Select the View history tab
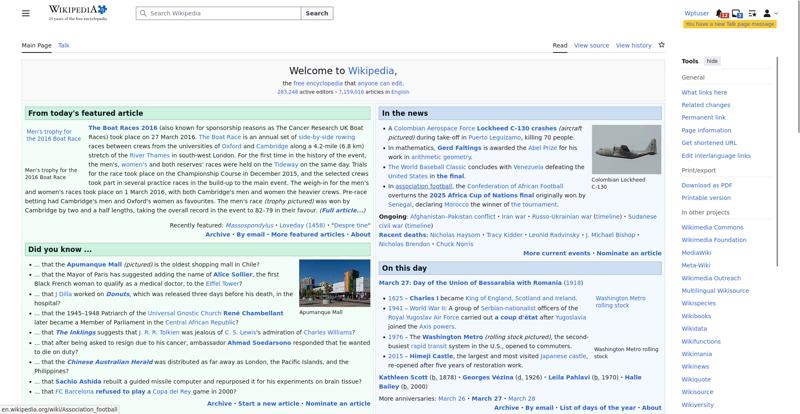This screenshot has width=800, height=414. click(633, 45)
